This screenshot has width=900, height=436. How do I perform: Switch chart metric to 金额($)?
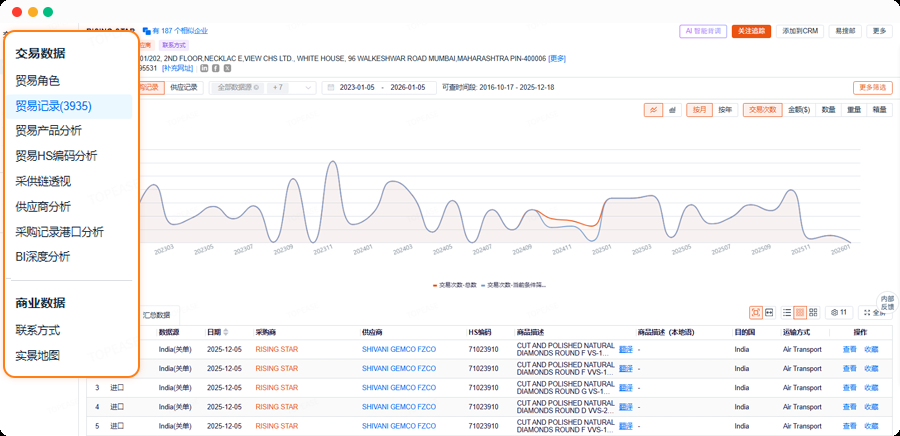pos(799,110)
